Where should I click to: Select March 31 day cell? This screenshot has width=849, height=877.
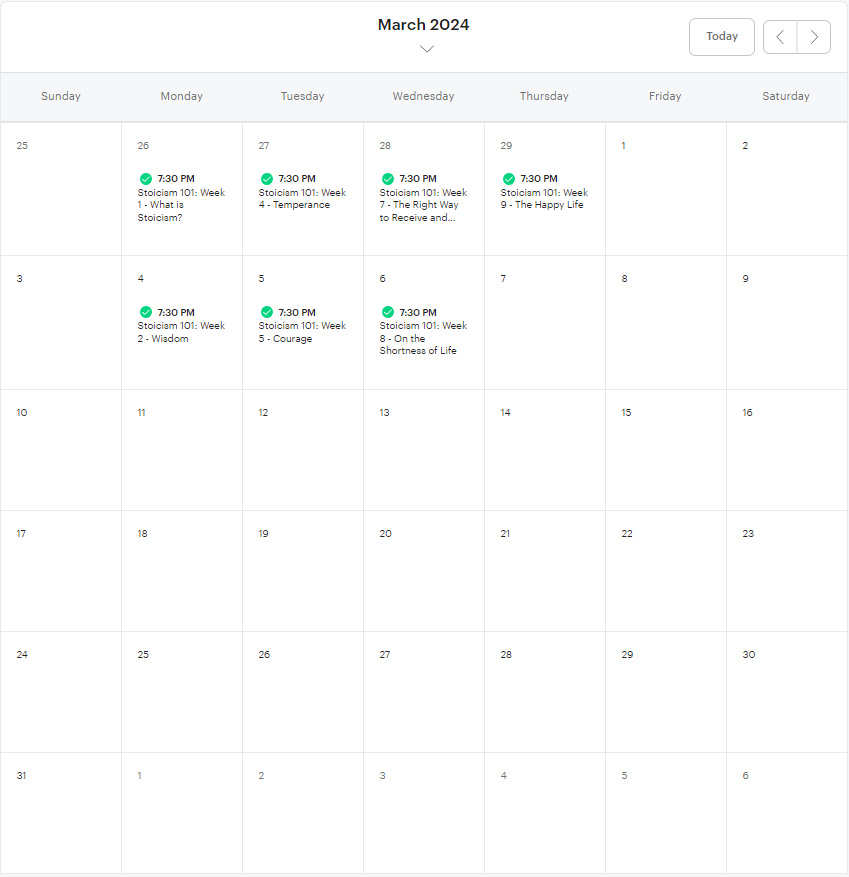coord(61,813)
